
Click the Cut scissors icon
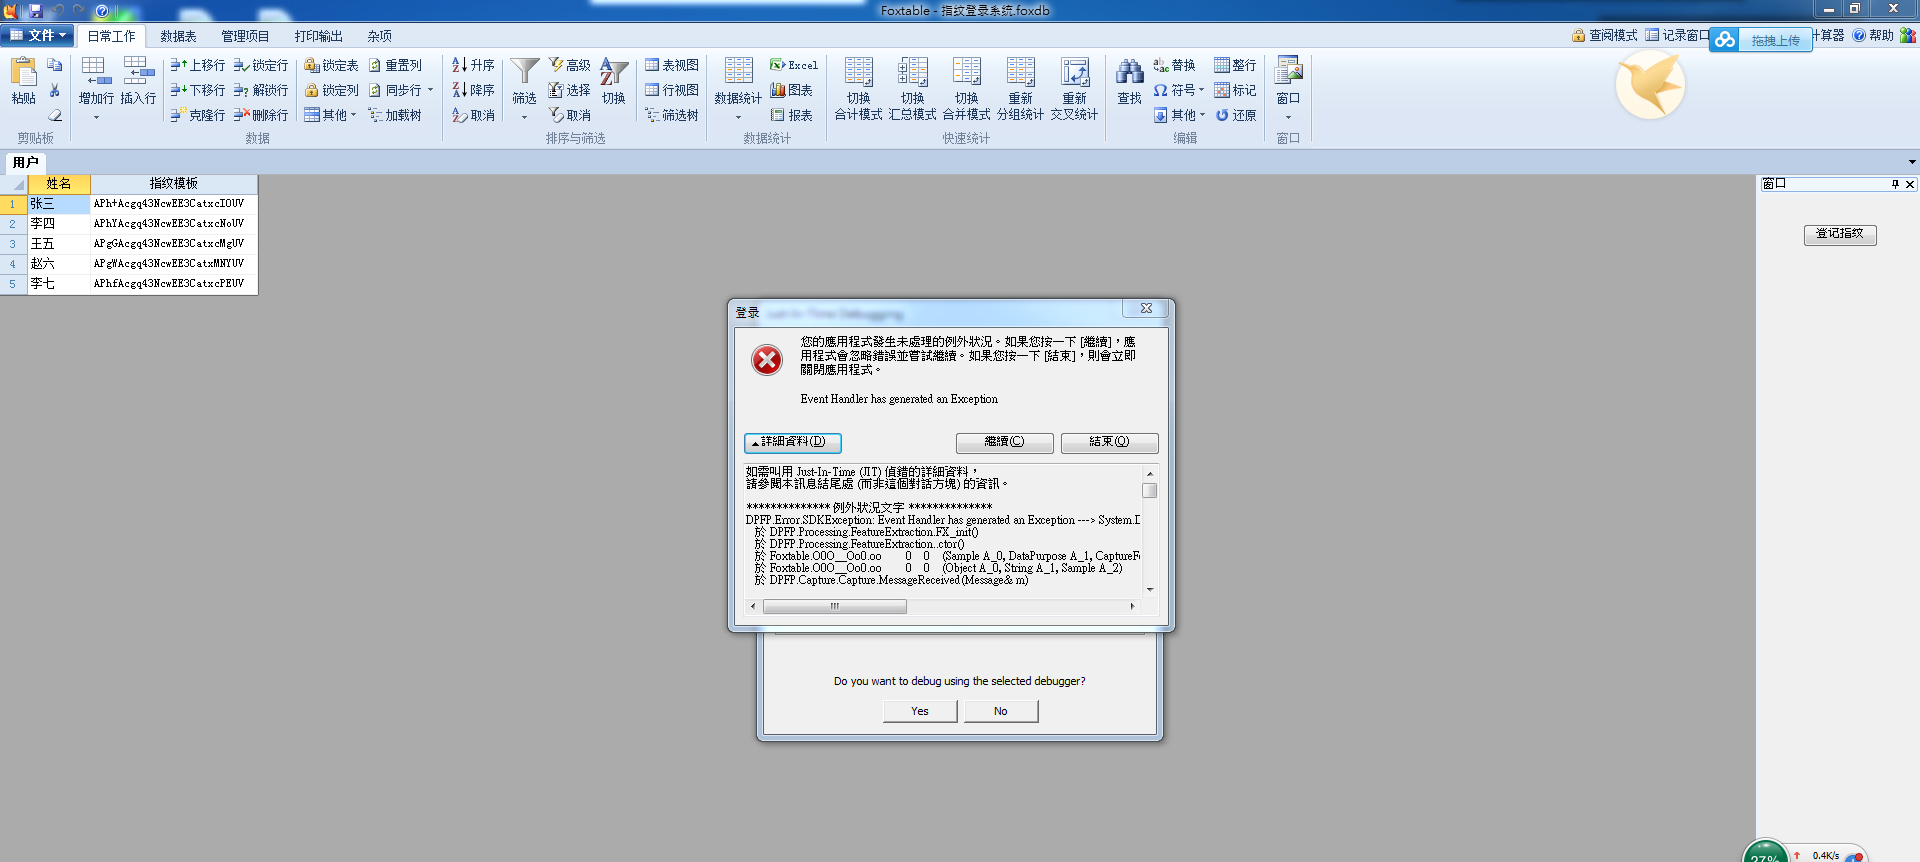pos(55,90)
